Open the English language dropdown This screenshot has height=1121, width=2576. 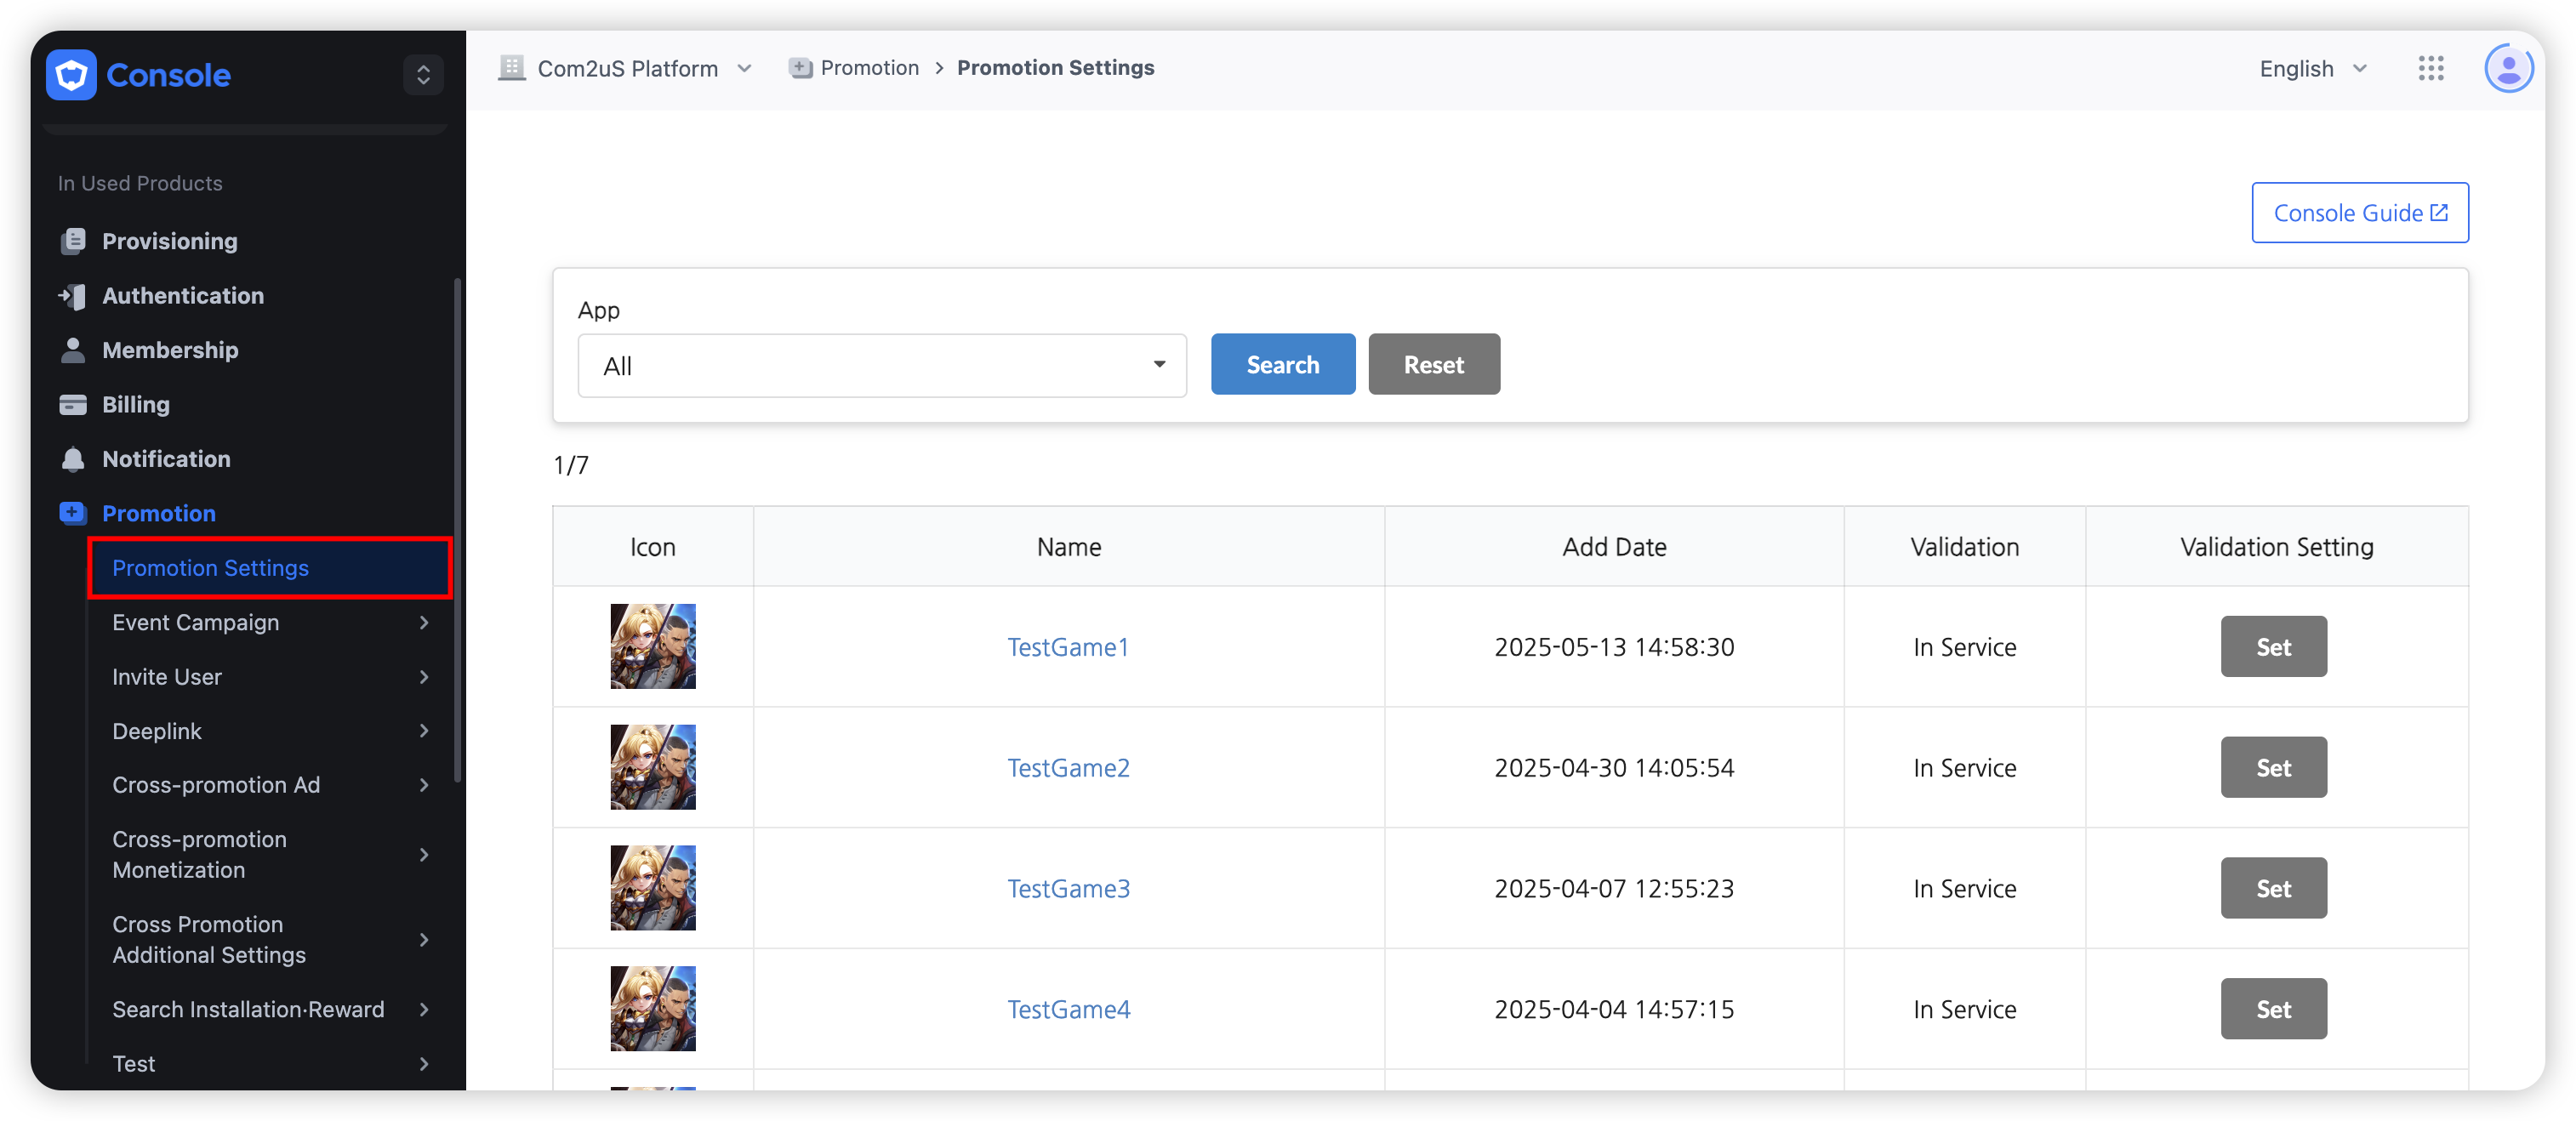(x=2312, y=68)
